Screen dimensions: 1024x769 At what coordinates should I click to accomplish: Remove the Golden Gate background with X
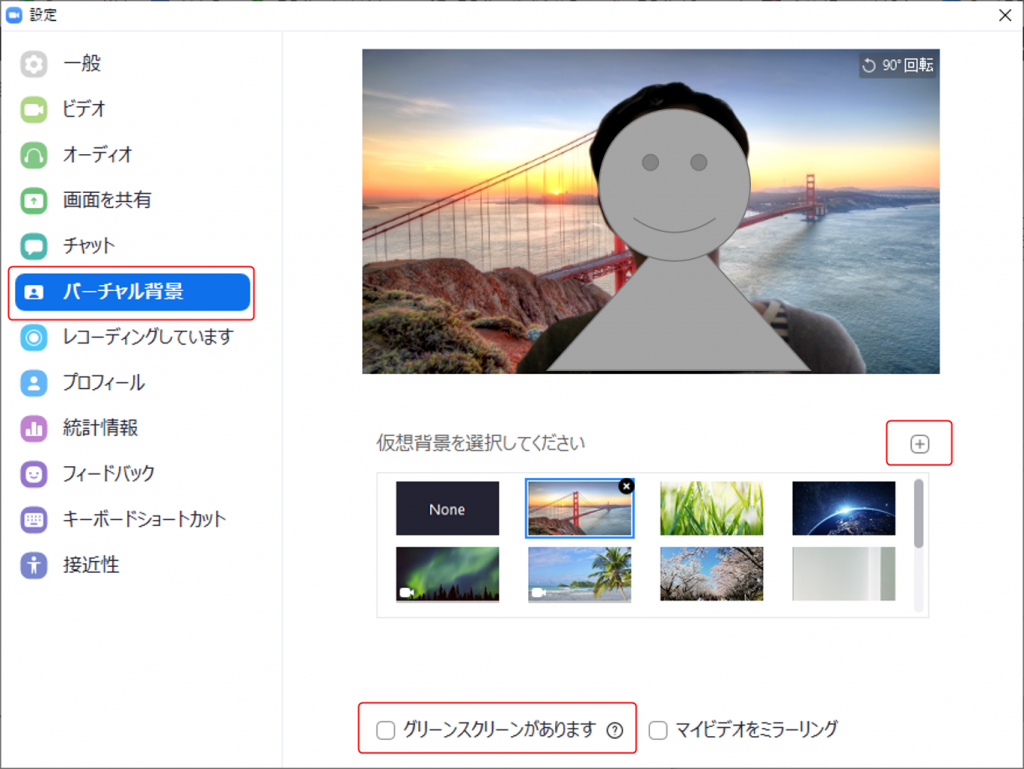point(626,486)
